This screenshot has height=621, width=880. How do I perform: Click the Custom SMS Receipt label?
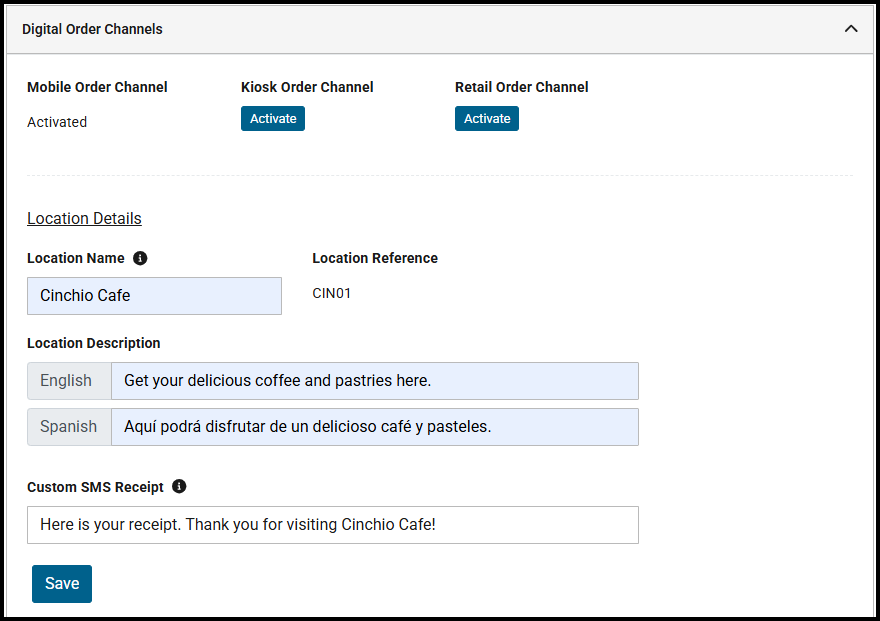pos(95,487)
